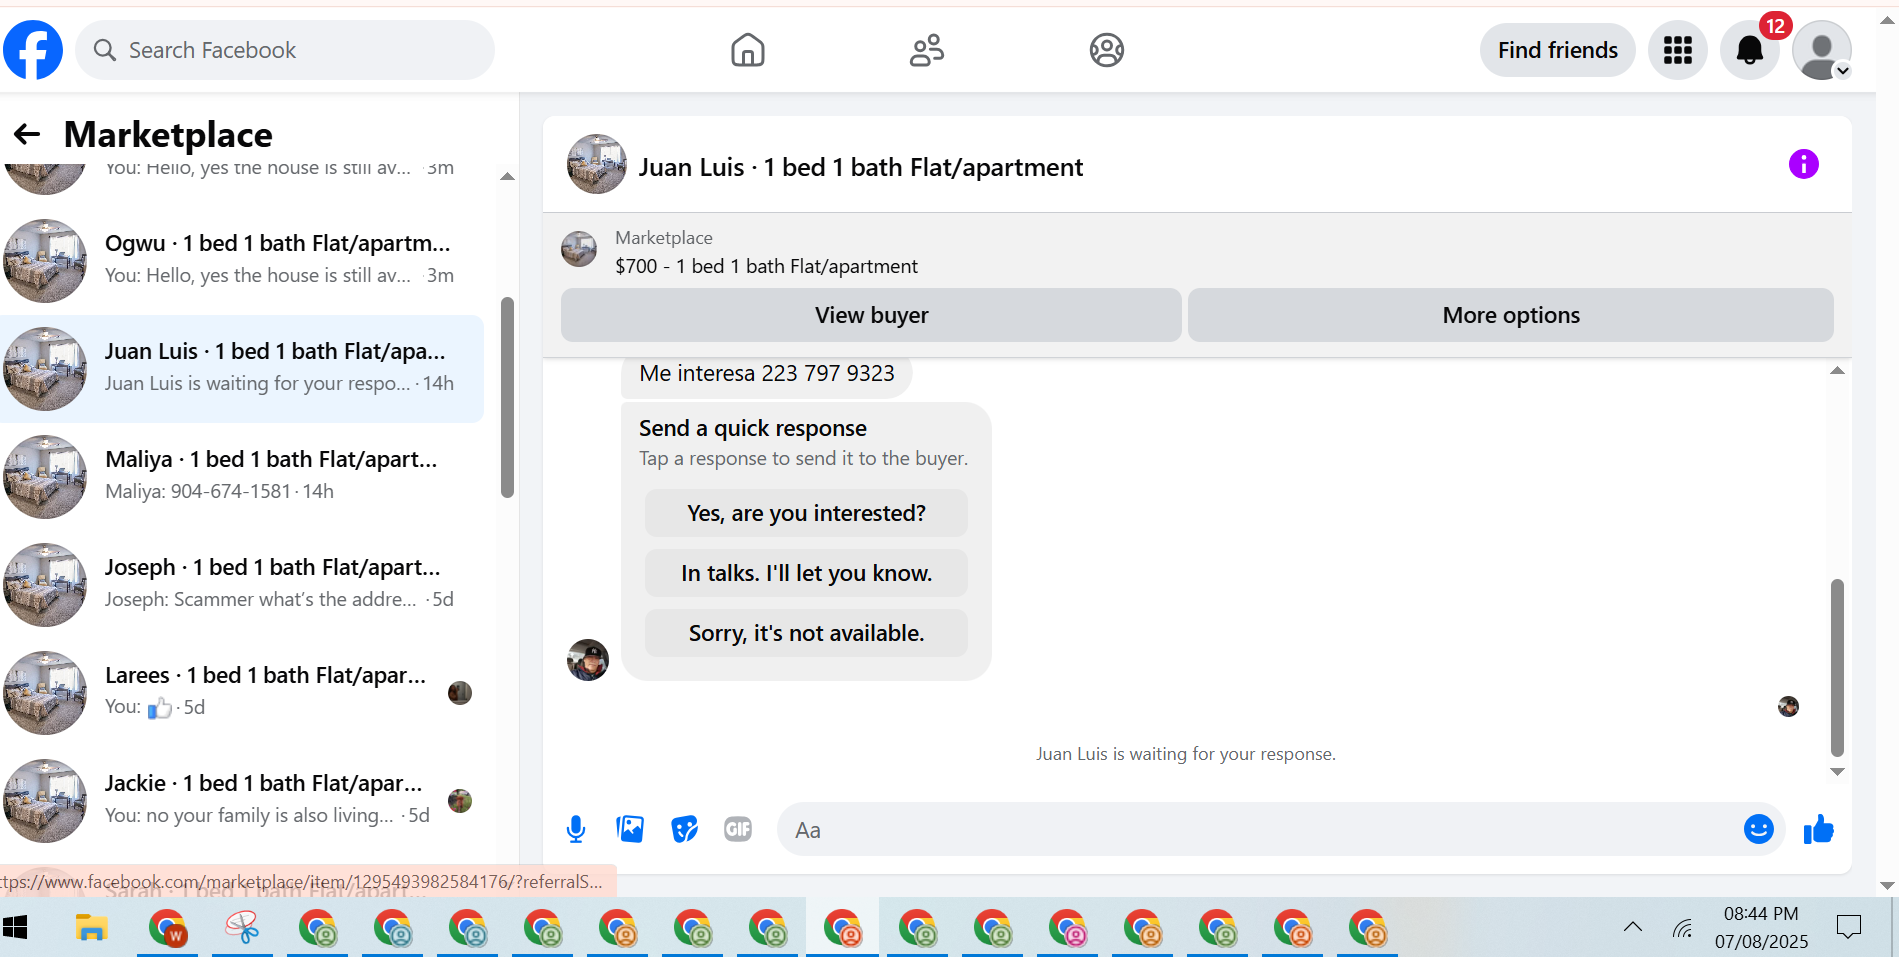Click the conversation list scrollbar thumb
The height and width of the screenshot is (957, 1899).
507,397
